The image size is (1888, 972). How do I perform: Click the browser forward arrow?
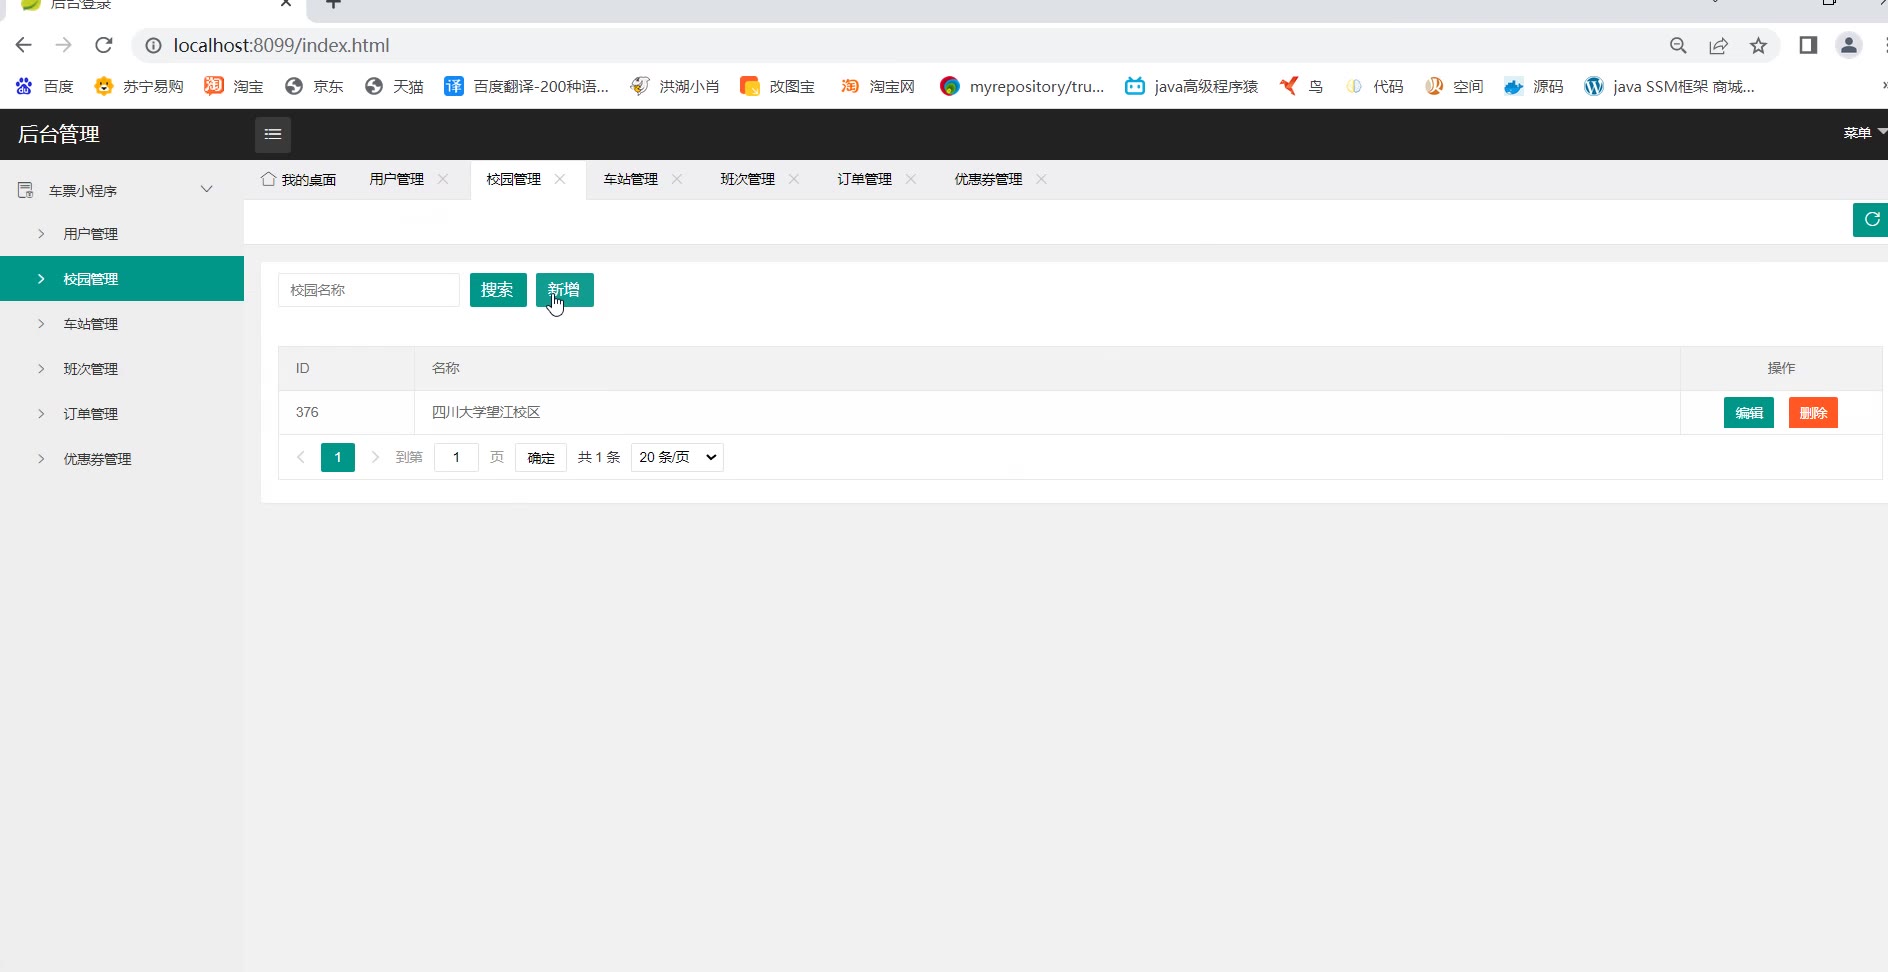(x=64, y=45)
